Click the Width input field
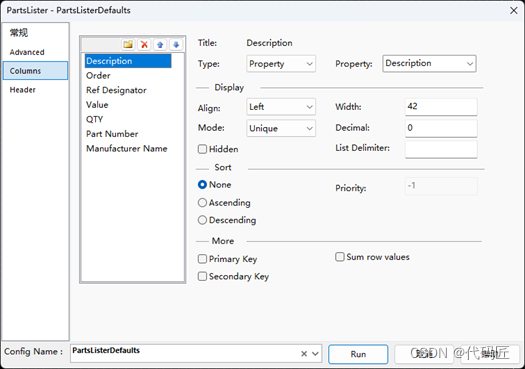The image size is (525, 369). [x=441, y=107]
